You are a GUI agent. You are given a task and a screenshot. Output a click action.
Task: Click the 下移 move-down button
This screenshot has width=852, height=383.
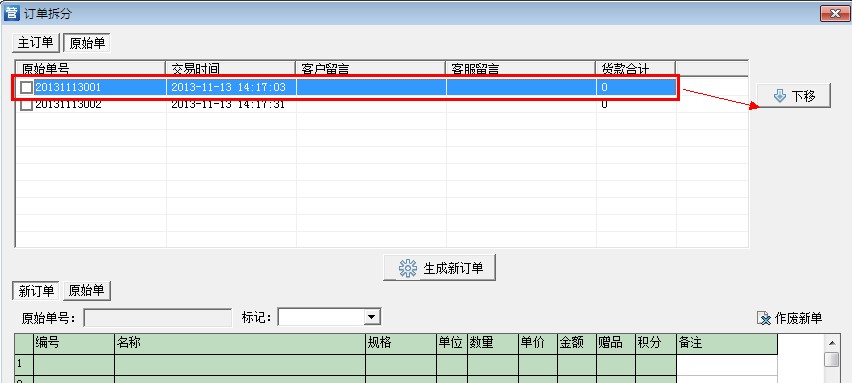coord(793,96)
